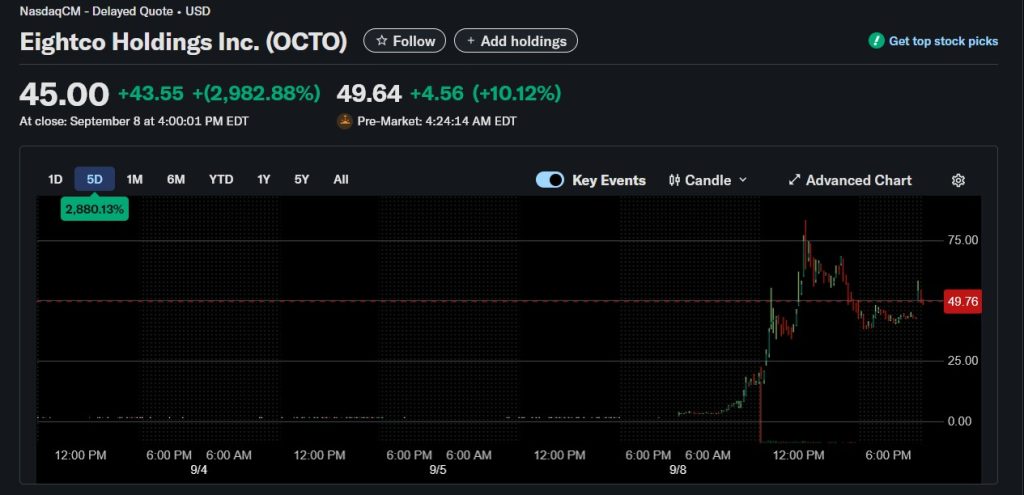The height and width of the screenshot is (495, 1024).
Task: Show the 5Y chart range
Action: click(x=301, y=180)
